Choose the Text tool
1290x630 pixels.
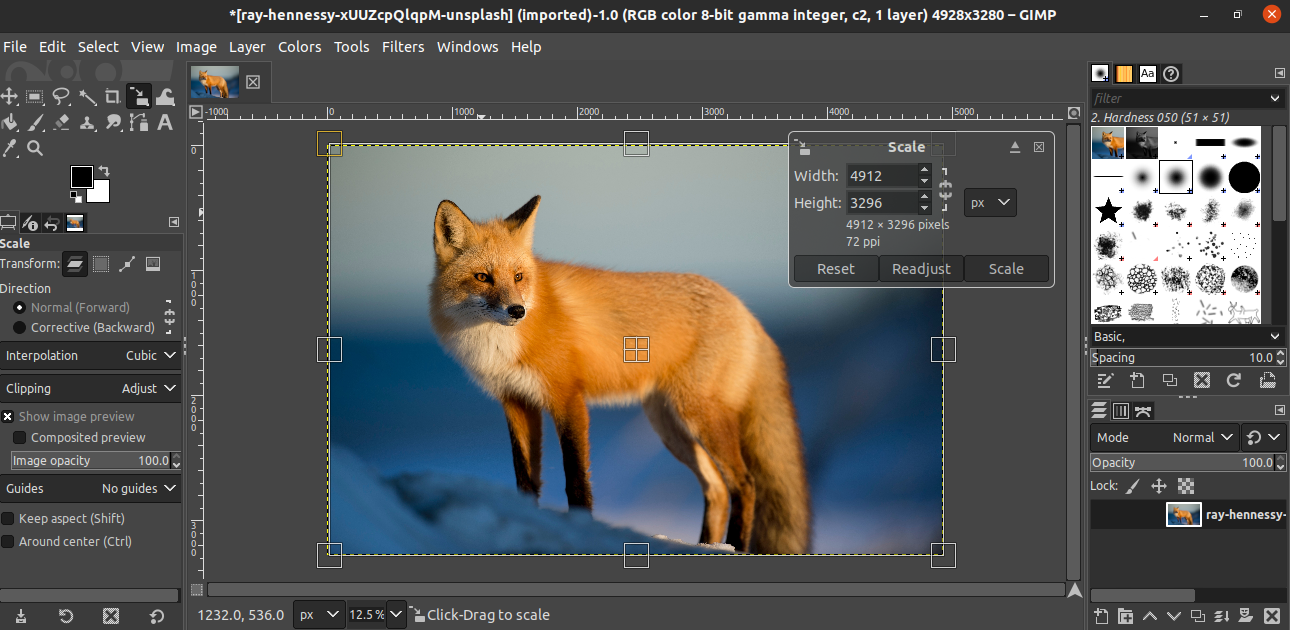pyautogui.click(x=165, y=123)
